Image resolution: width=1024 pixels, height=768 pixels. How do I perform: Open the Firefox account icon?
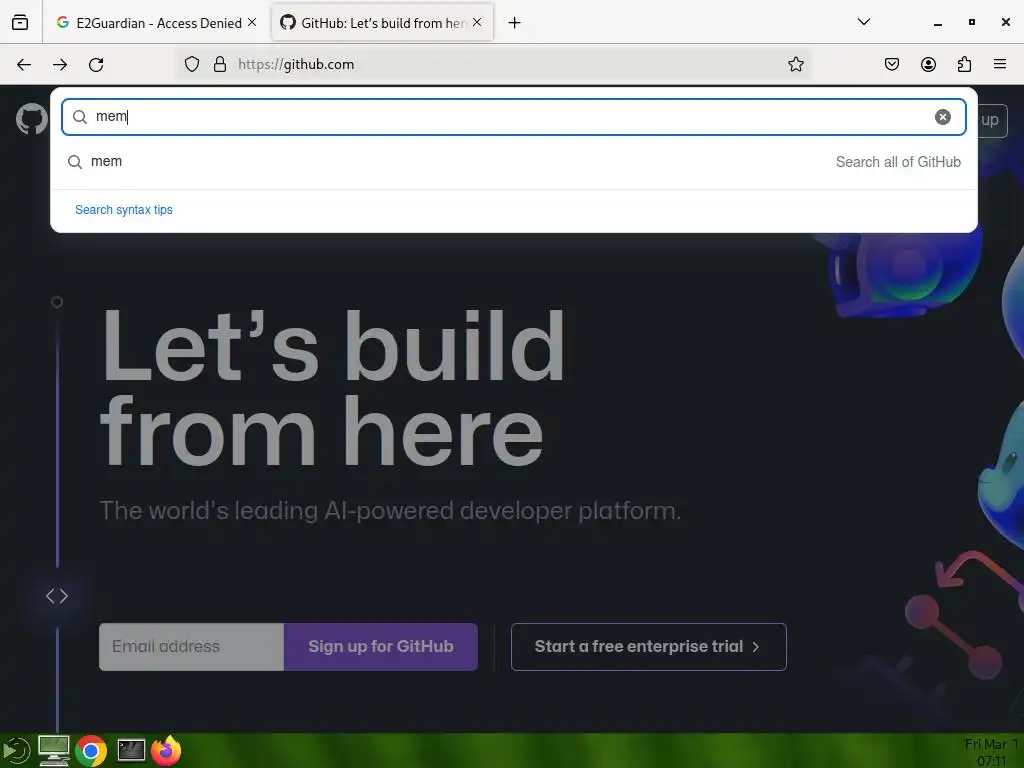click(928, 64)
